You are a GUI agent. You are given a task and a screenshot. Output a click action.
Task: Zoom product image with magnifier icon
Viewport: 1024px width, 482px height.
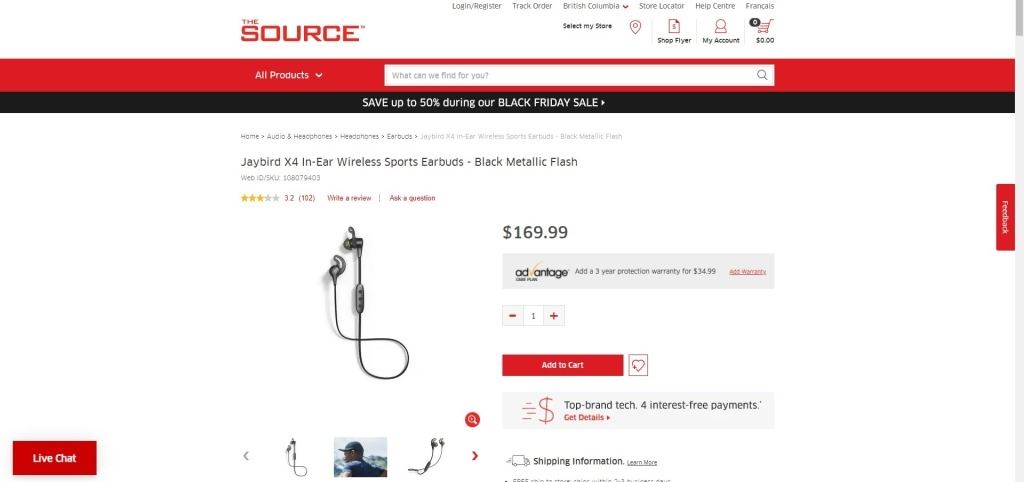(472, 419)
